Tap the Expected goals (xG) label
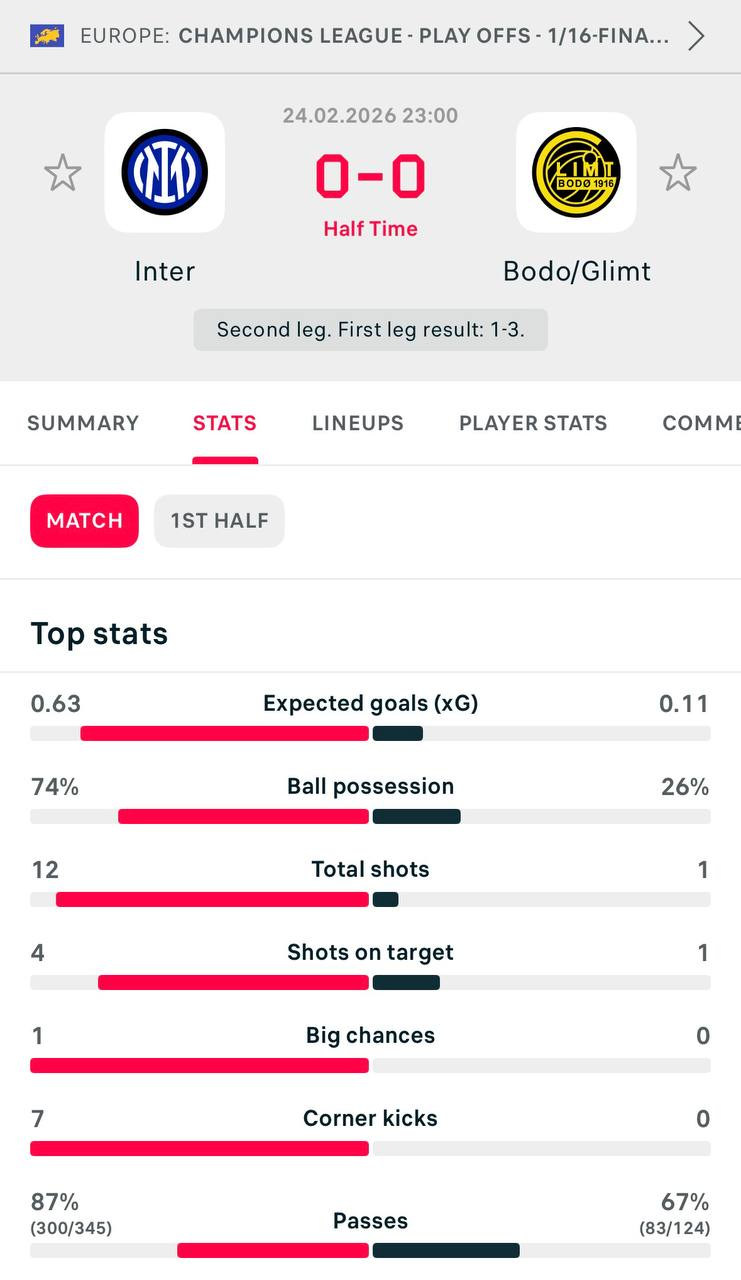741x1280 pixels. (370, 704)
